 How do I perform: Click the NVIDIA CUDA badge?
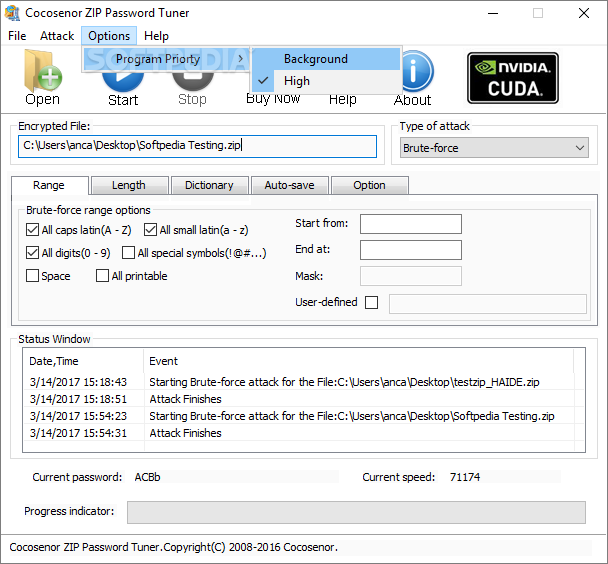513,78
